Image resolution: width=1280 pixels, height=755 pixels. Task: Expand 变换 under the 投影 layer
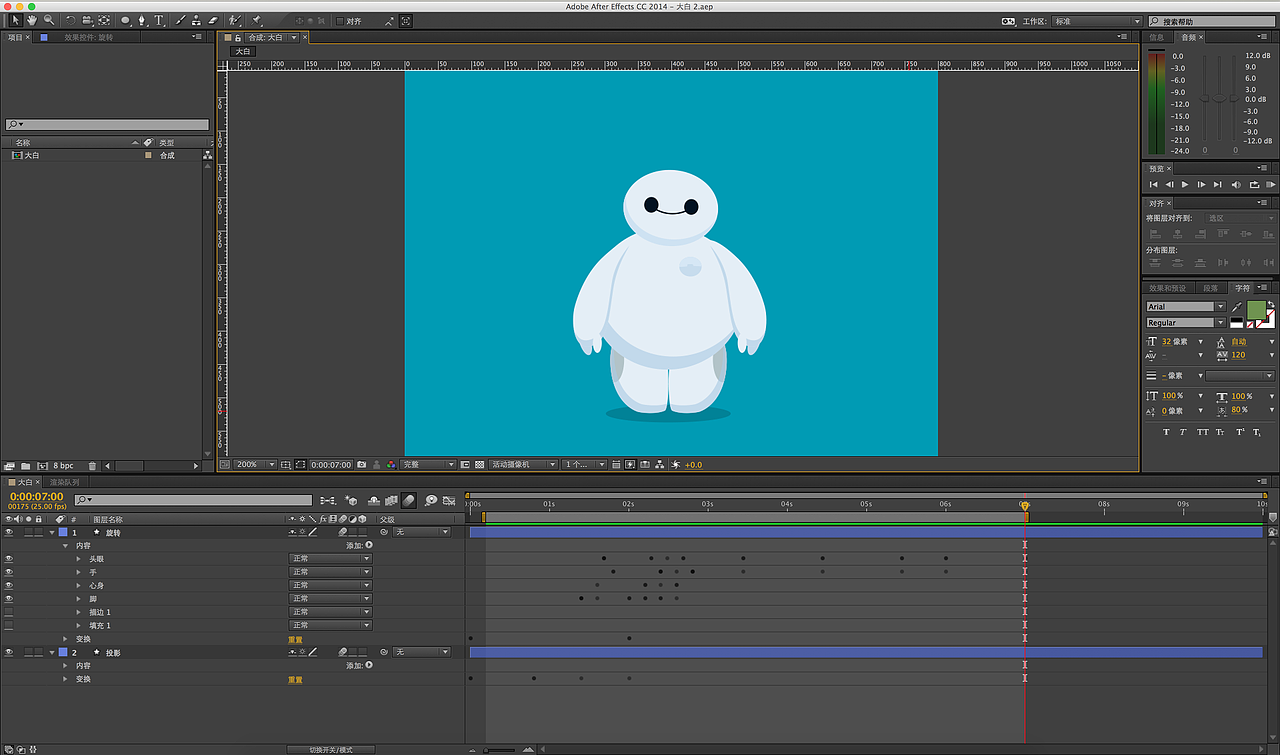click(66, 679)
